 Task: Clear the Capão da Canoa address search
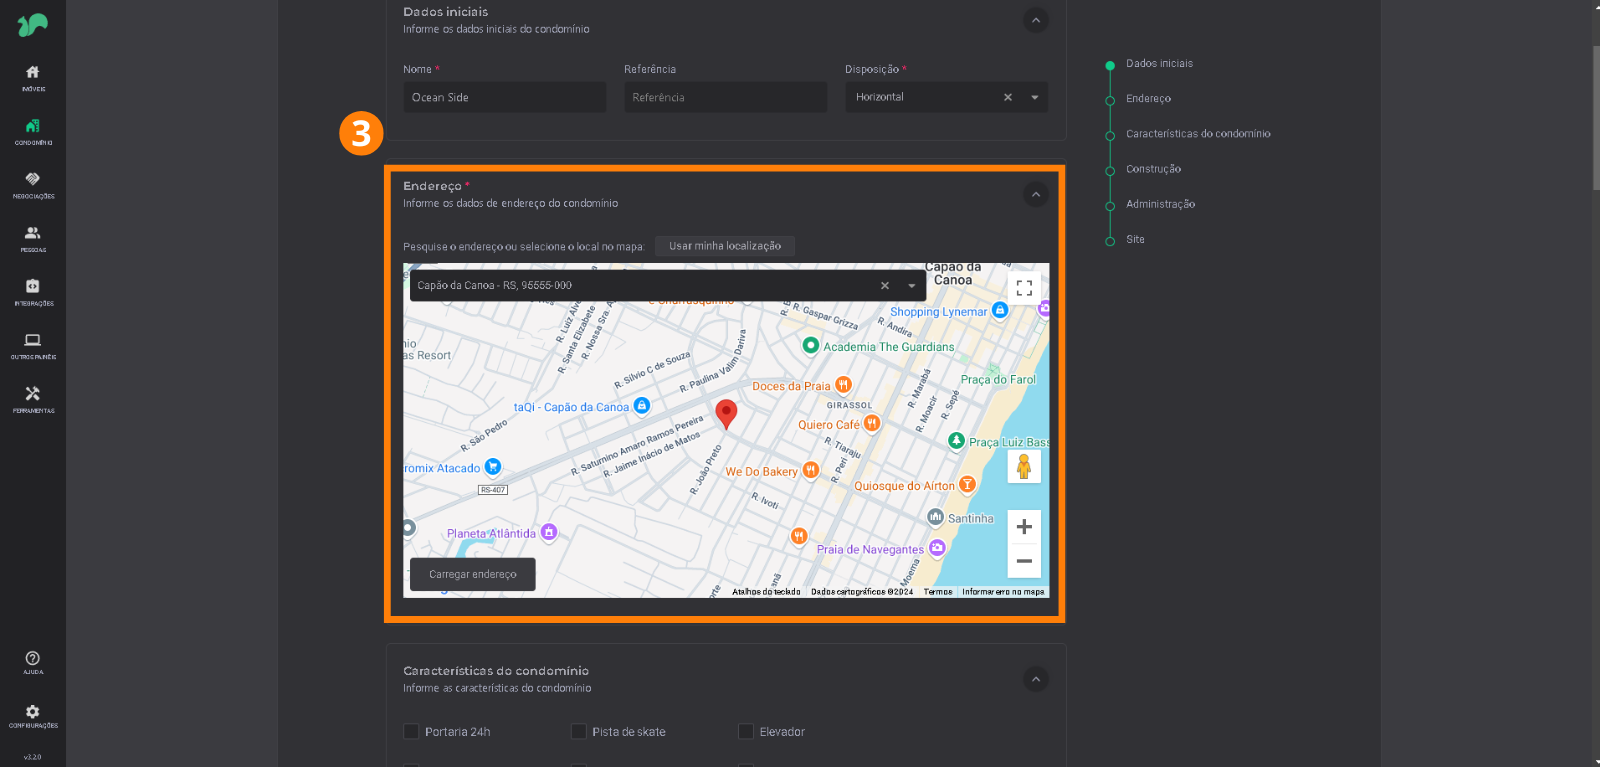(x=885, y=286)
